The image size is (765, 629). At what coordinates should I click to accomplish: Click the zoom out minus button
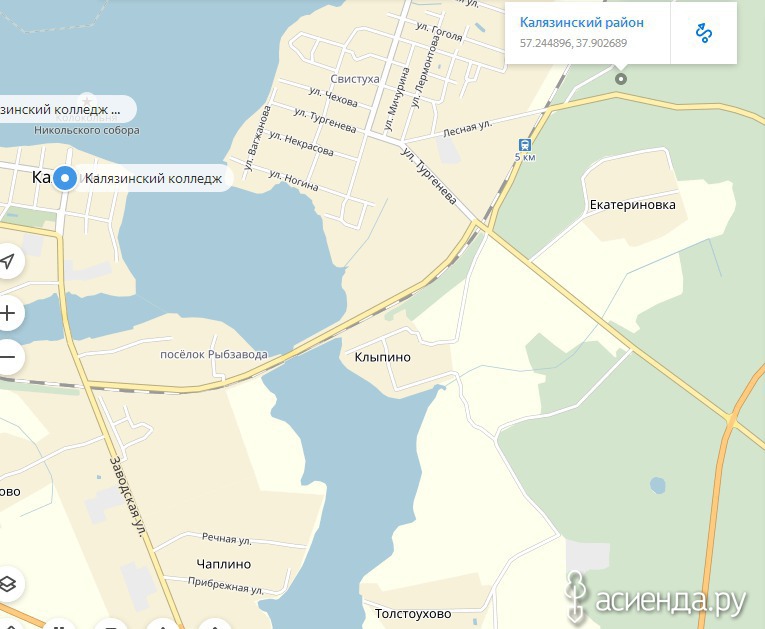click(7, 357)
